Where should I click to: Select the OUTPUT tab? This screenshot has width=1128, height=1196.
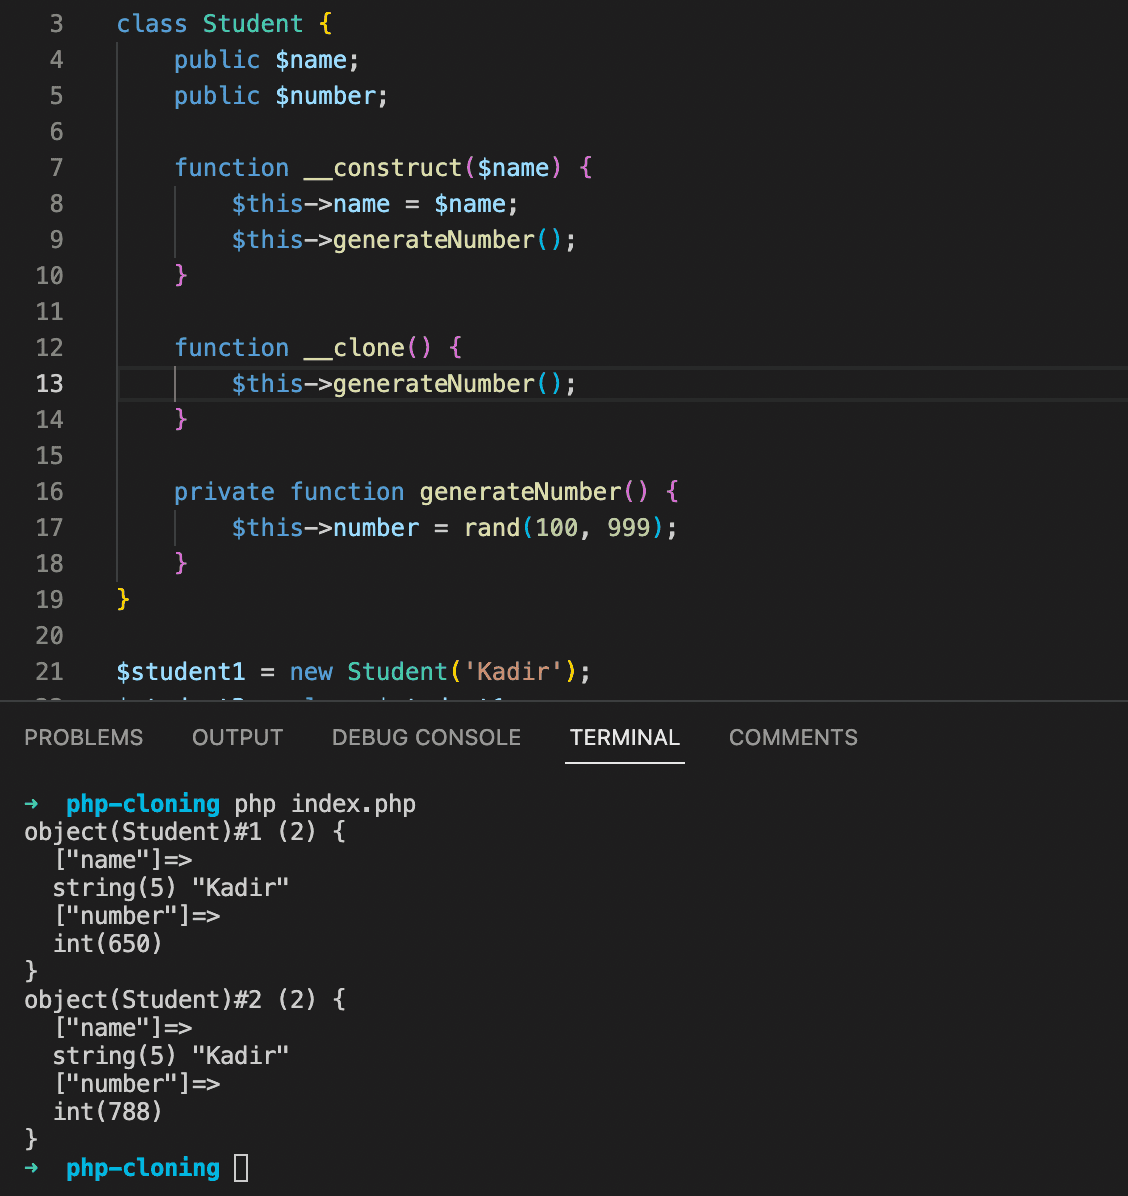point(236,737)
